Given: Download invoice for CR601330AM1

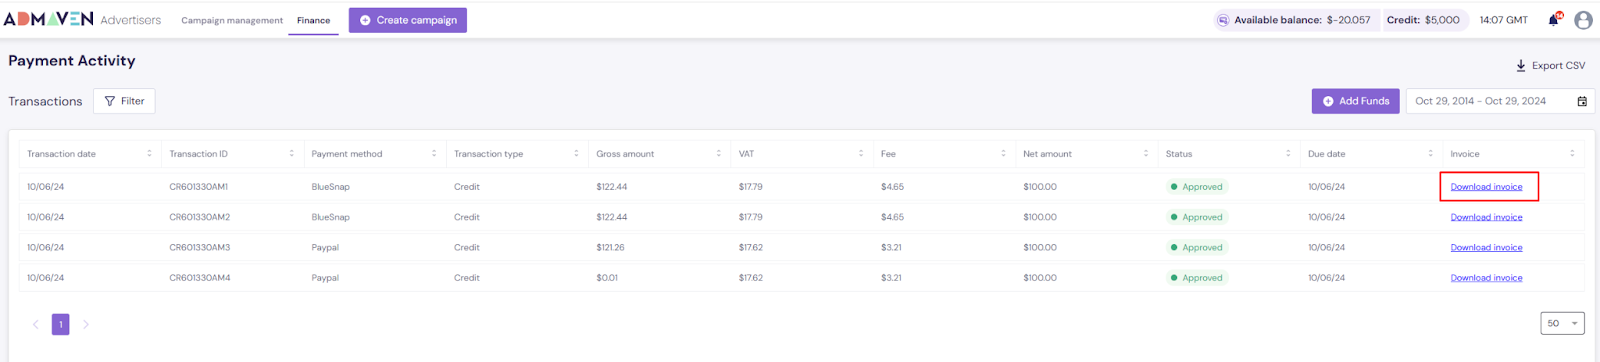Looking at the screenshot, I should (1486, 187).
